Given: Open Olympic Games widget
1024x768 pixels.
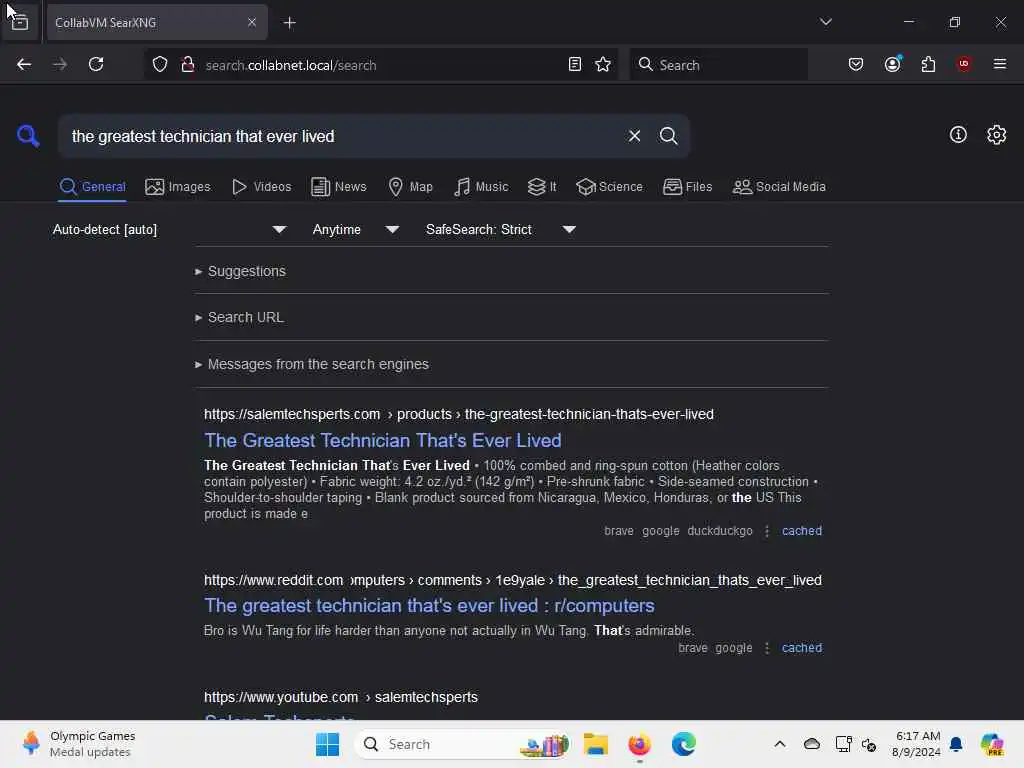Looking at the screenshot, I should click(78, 744).
